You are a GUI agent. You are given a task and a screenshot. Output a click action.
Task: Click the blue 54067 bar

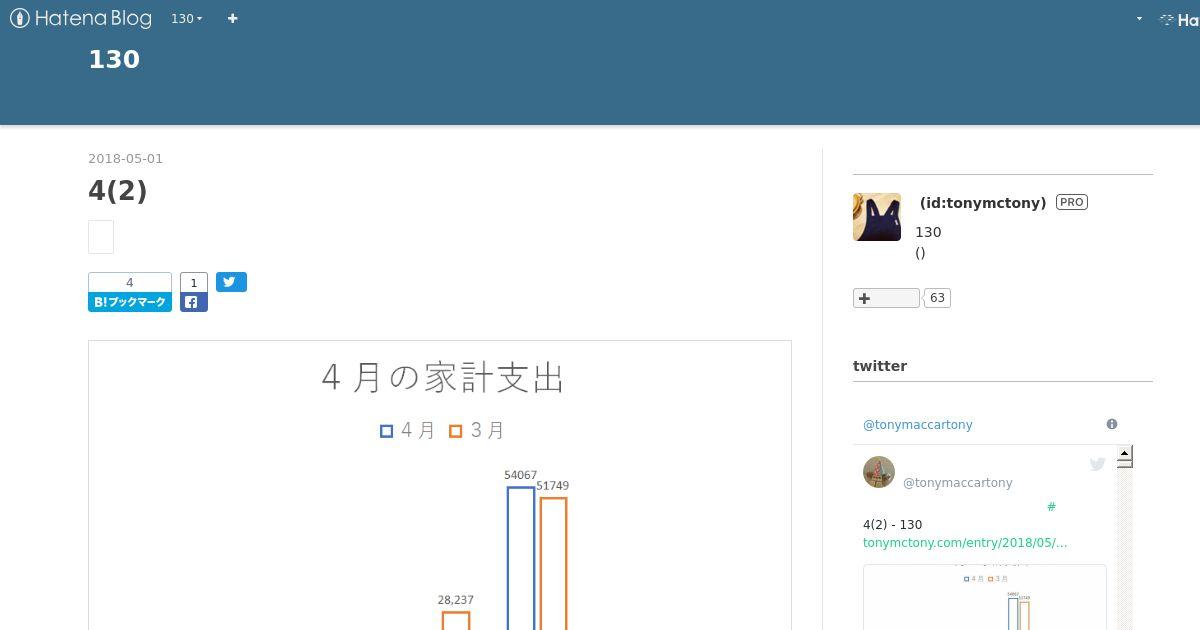521,558
